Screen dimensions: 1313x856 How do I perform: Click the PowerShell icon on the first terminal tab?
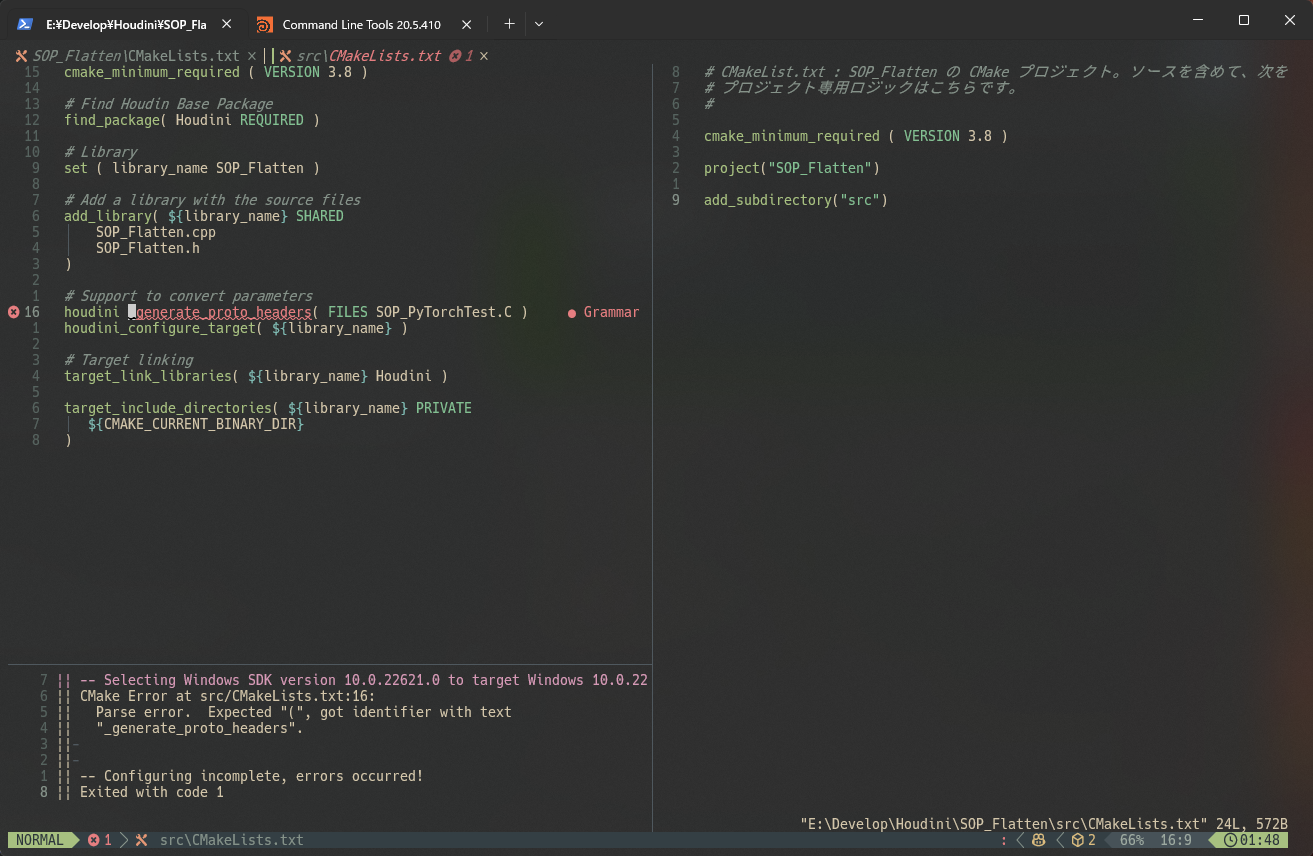tap(25, 24)
